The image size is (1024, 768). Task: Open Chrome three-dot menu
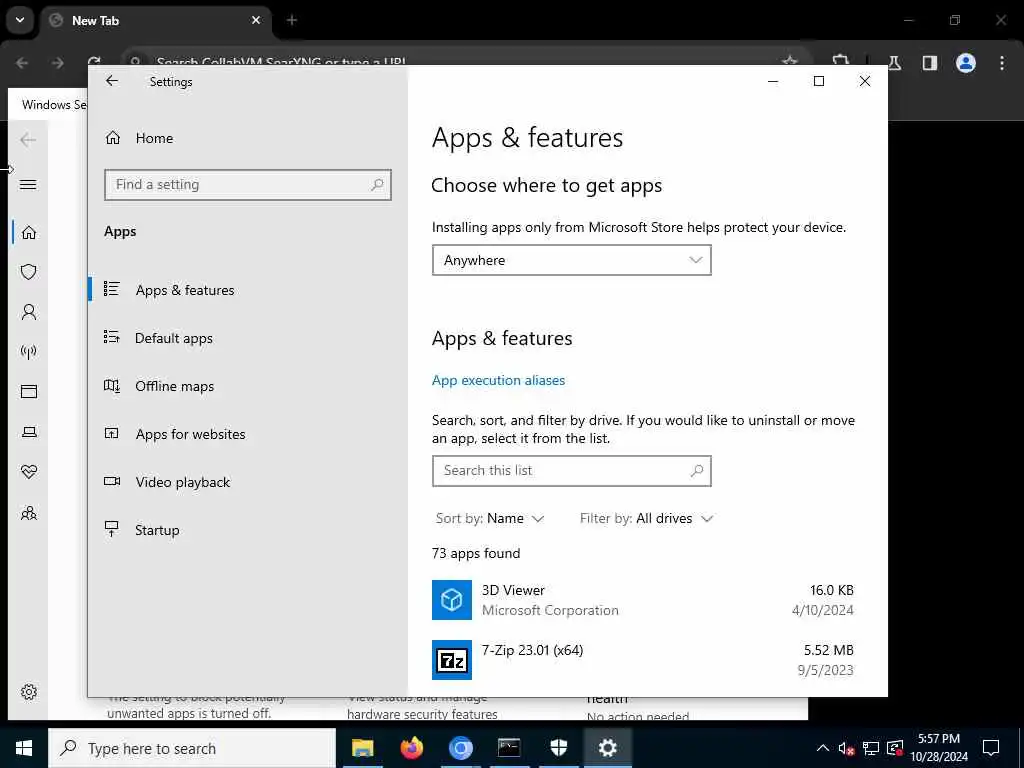[1002, 63]
